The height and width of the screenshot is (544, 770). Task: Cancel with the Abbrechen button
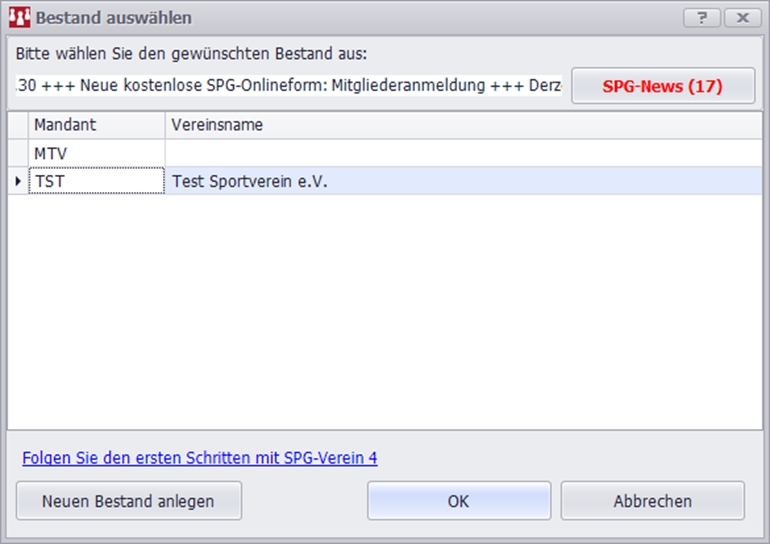point(652,501)
